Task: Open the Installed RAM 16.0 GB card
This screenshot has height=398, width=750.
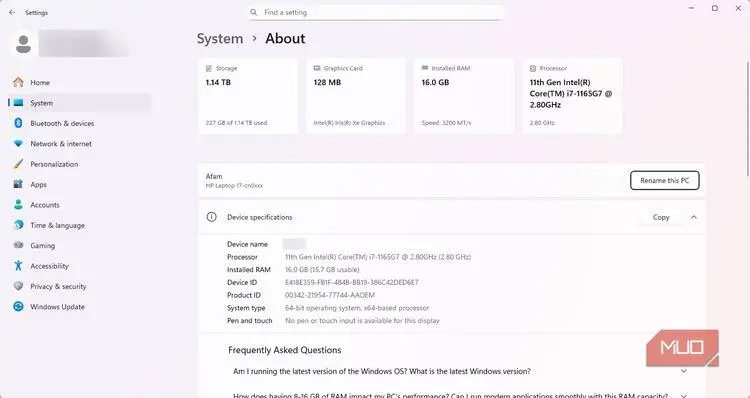Action: click(x=464, y=96)
